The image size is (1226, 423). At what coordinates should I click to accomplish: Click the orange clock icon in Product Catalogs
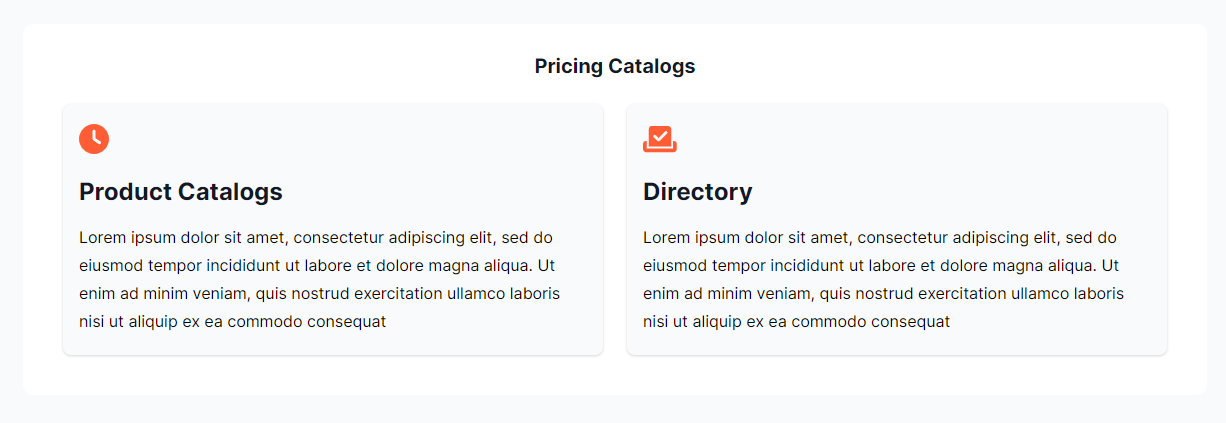(x=94, y=139)
